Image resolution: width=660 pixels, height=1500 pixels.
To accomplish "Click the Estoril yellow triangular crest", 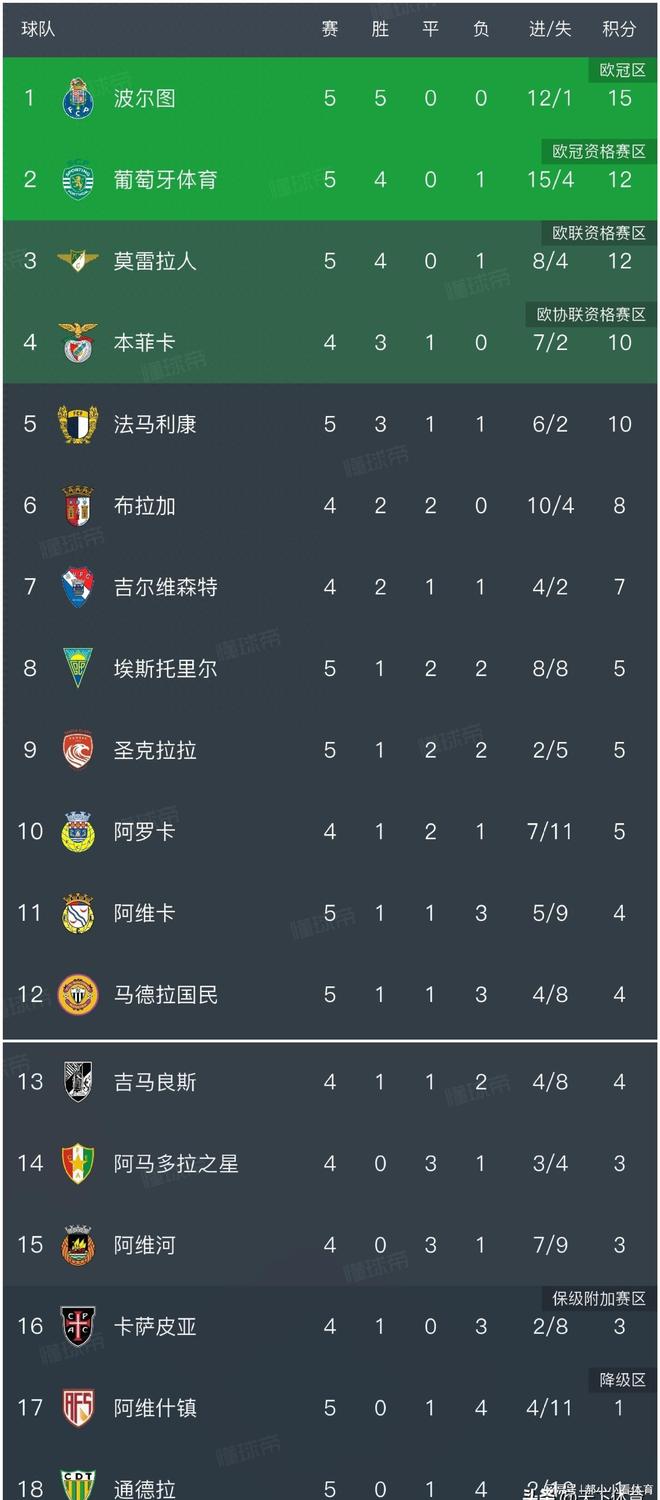I will pos(77,669).
